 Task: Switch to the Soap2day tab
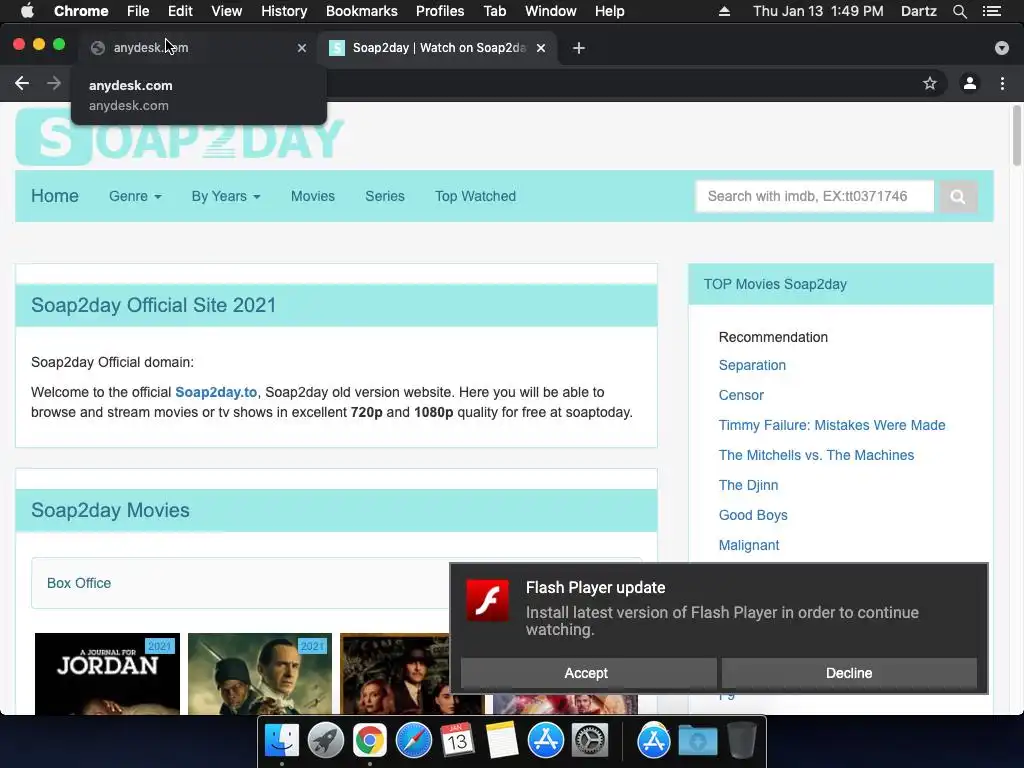pyautogui.click(x=439, y=48)
